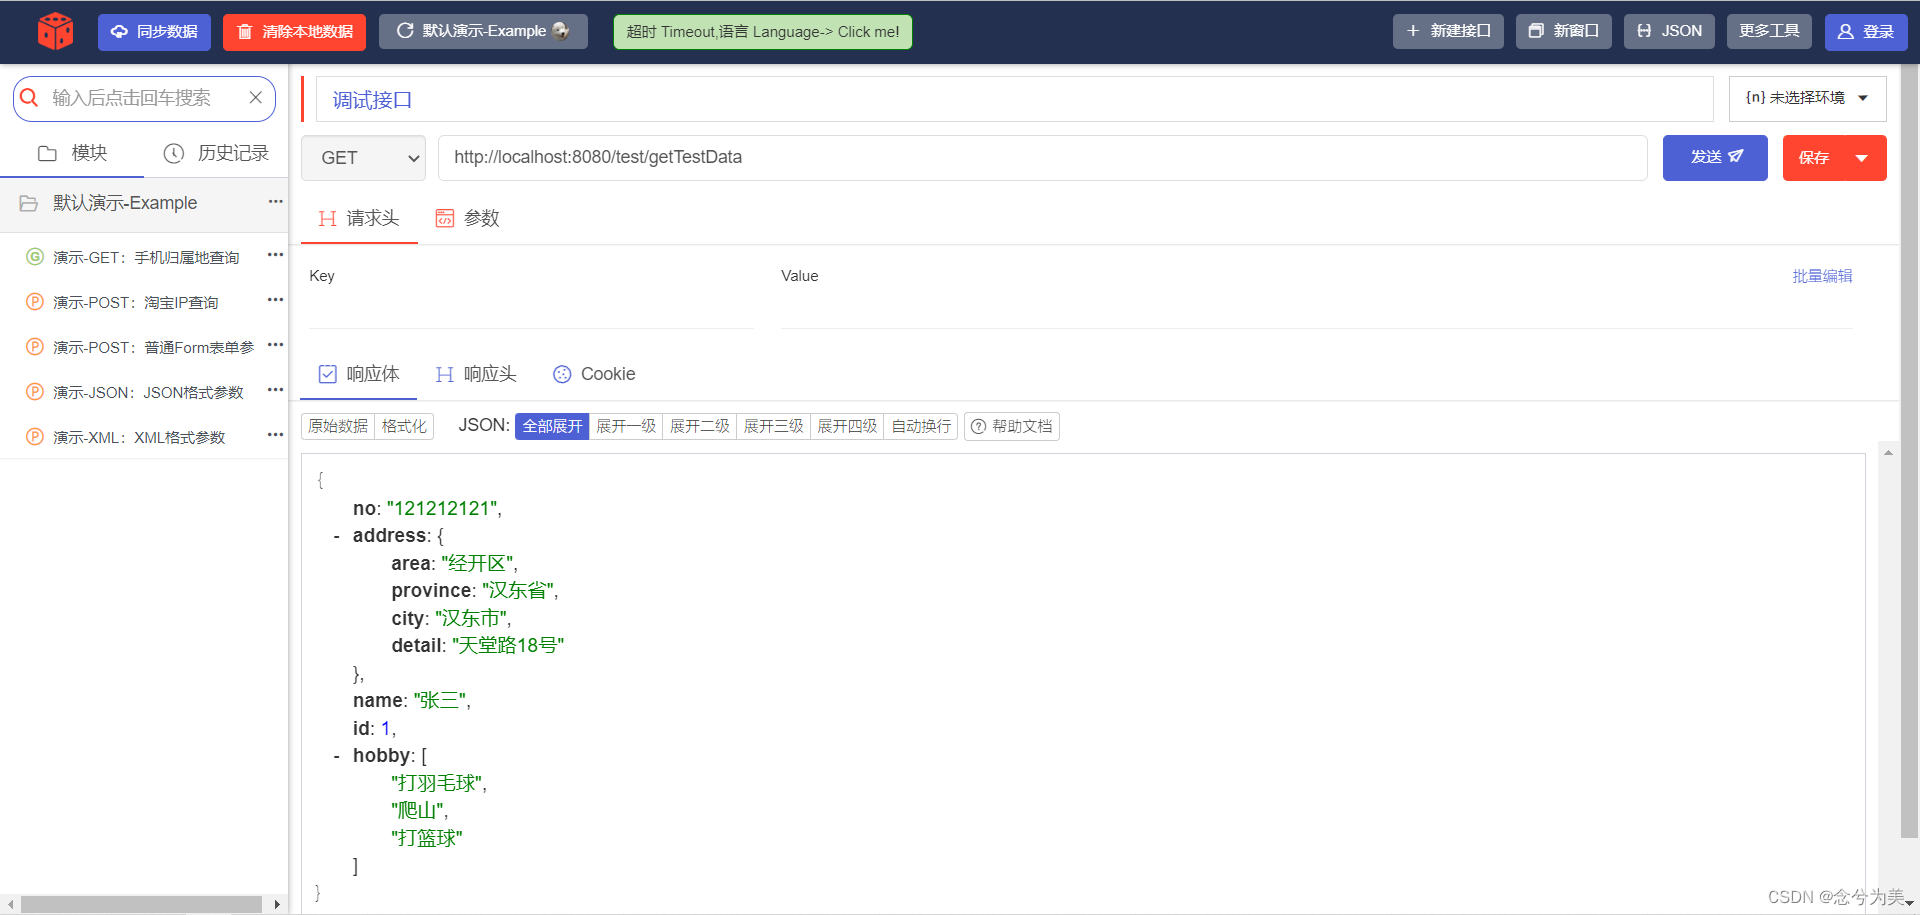Select the 默认演示-Example folder
Image resolution: width=1920 pixels, height=915 pixels.
(125, 203)
